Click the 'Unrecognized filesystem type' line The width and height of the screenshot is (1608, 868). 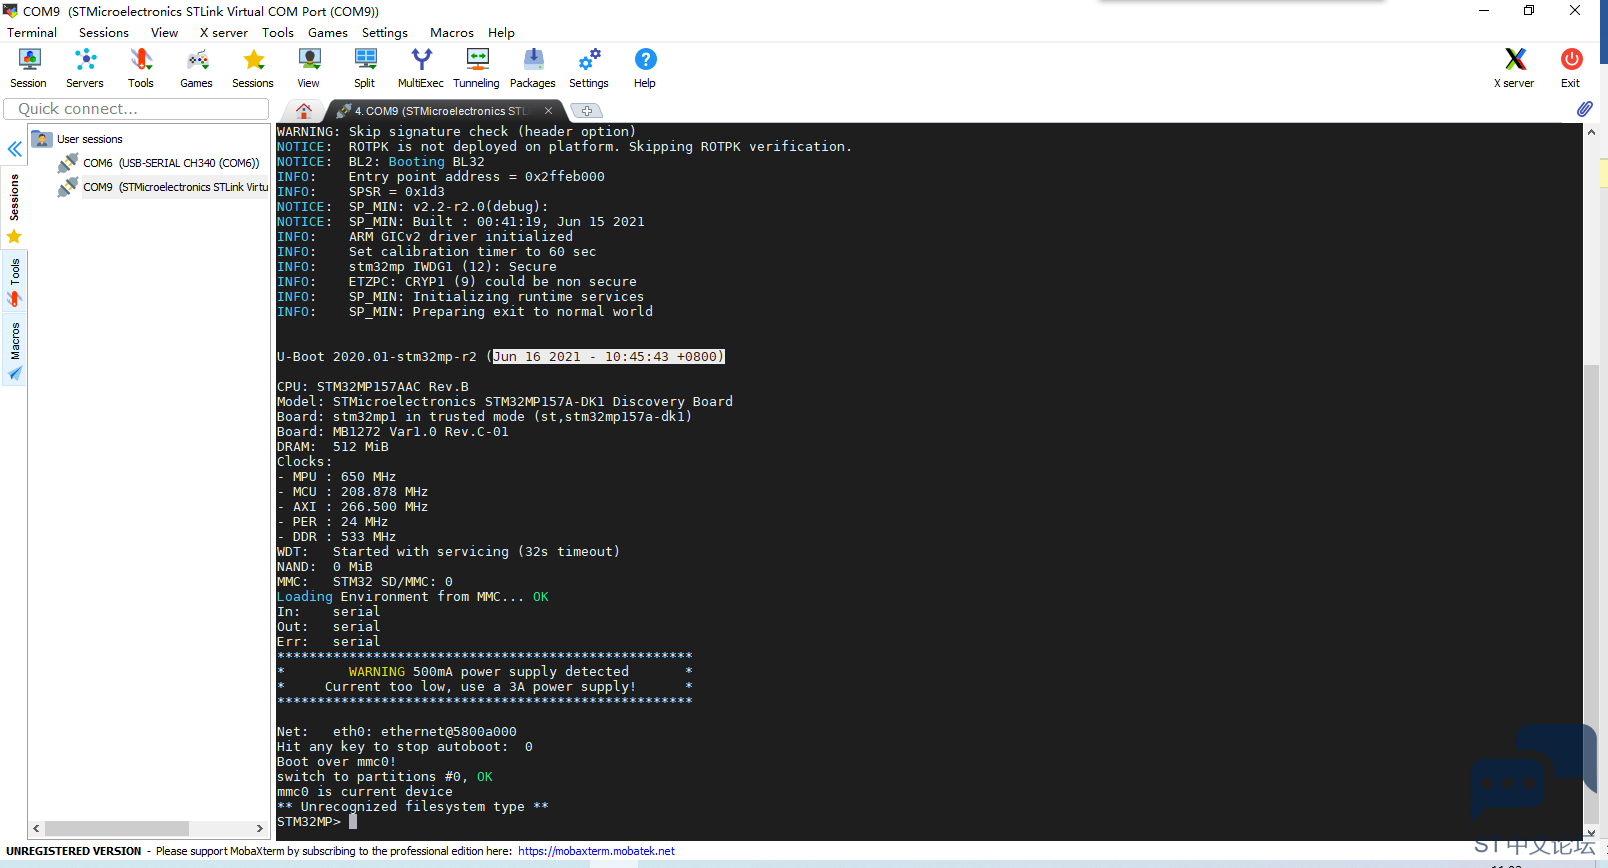point(413,807)
